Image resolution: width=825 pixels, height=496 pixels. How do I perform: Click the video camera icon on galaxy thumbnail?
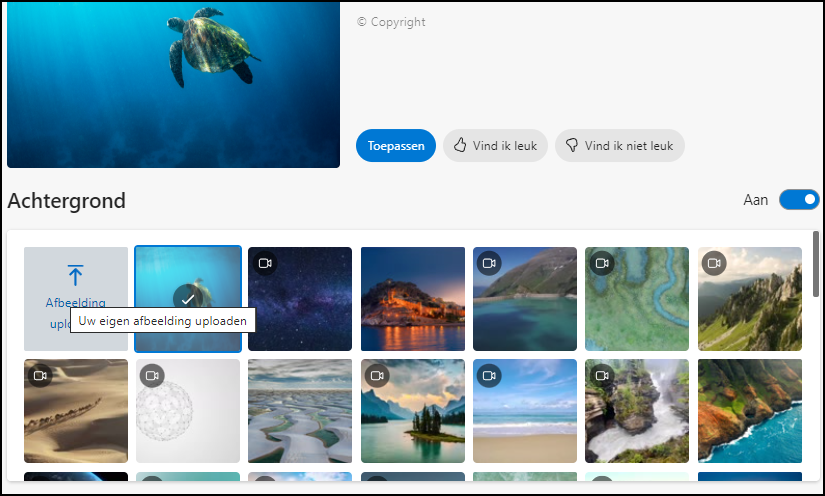tap(265, 263)
